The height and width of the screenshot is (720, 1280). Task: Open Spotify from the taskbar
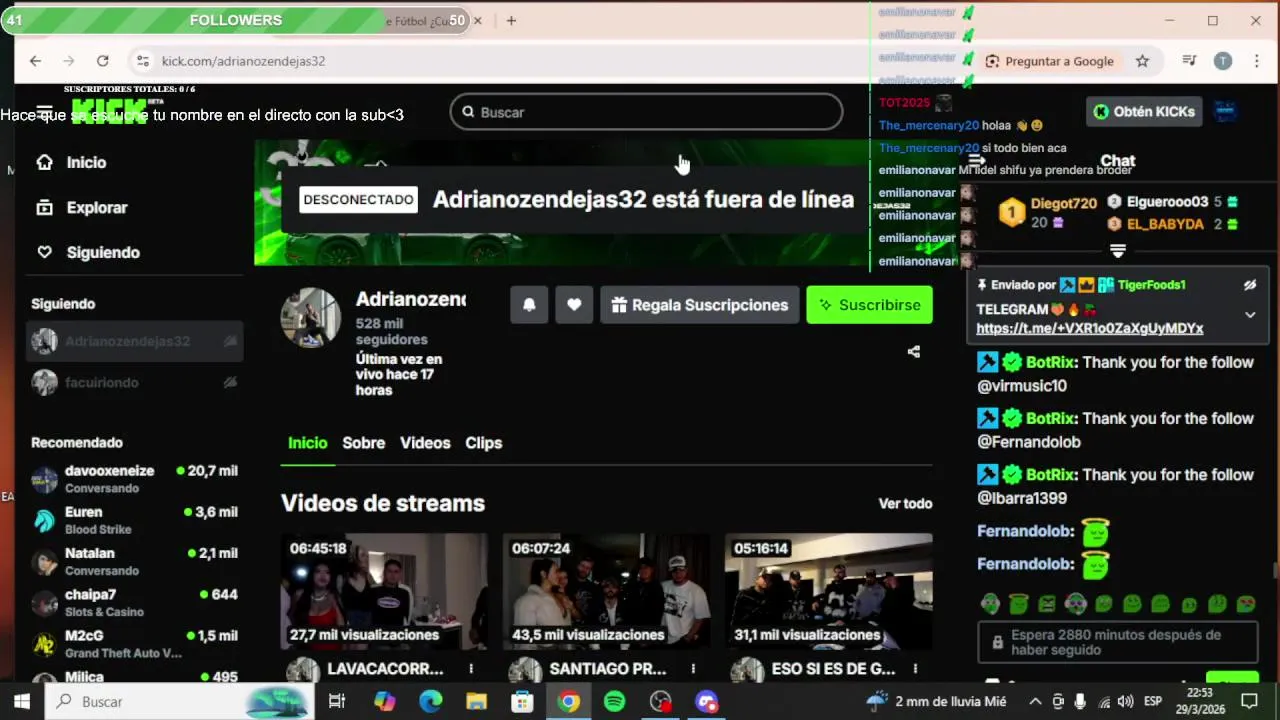point(614,702)
